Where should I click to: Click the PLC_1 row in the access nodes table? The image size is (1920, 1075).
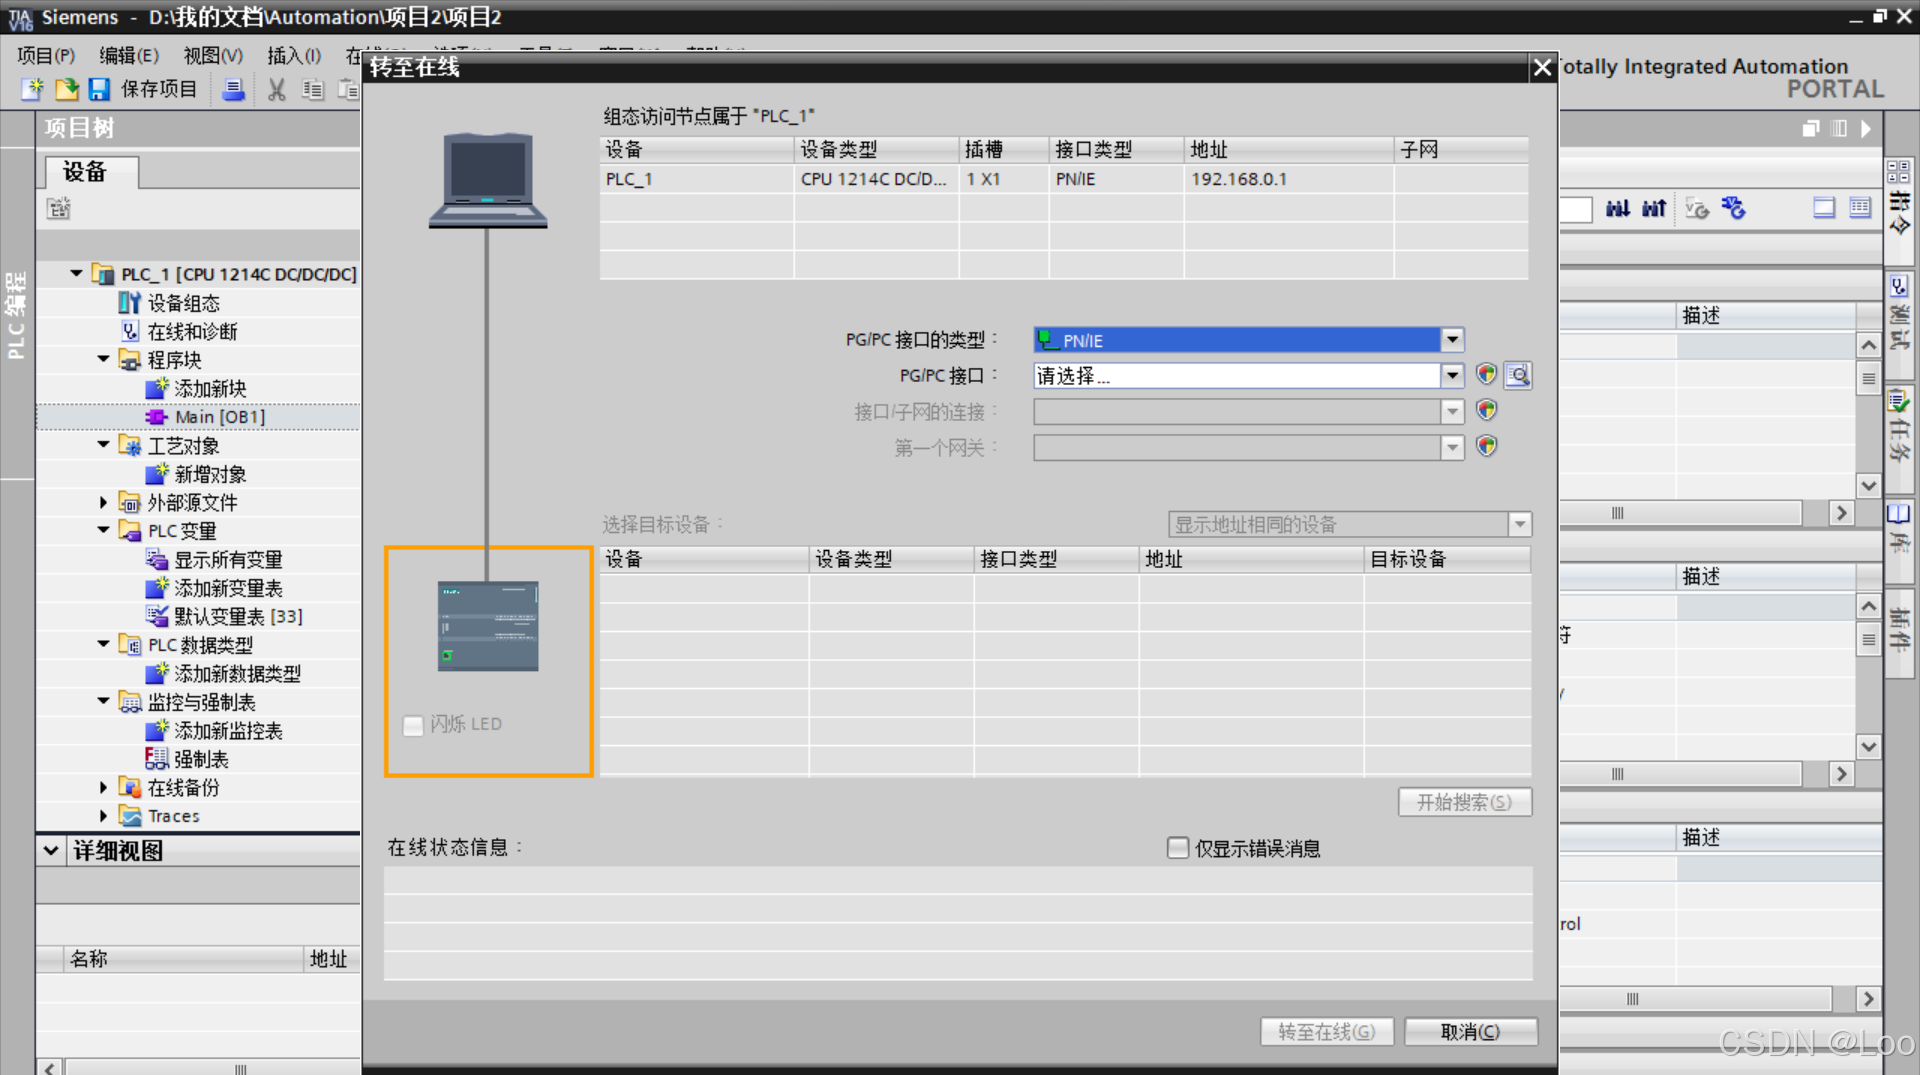click(1063, 179)
